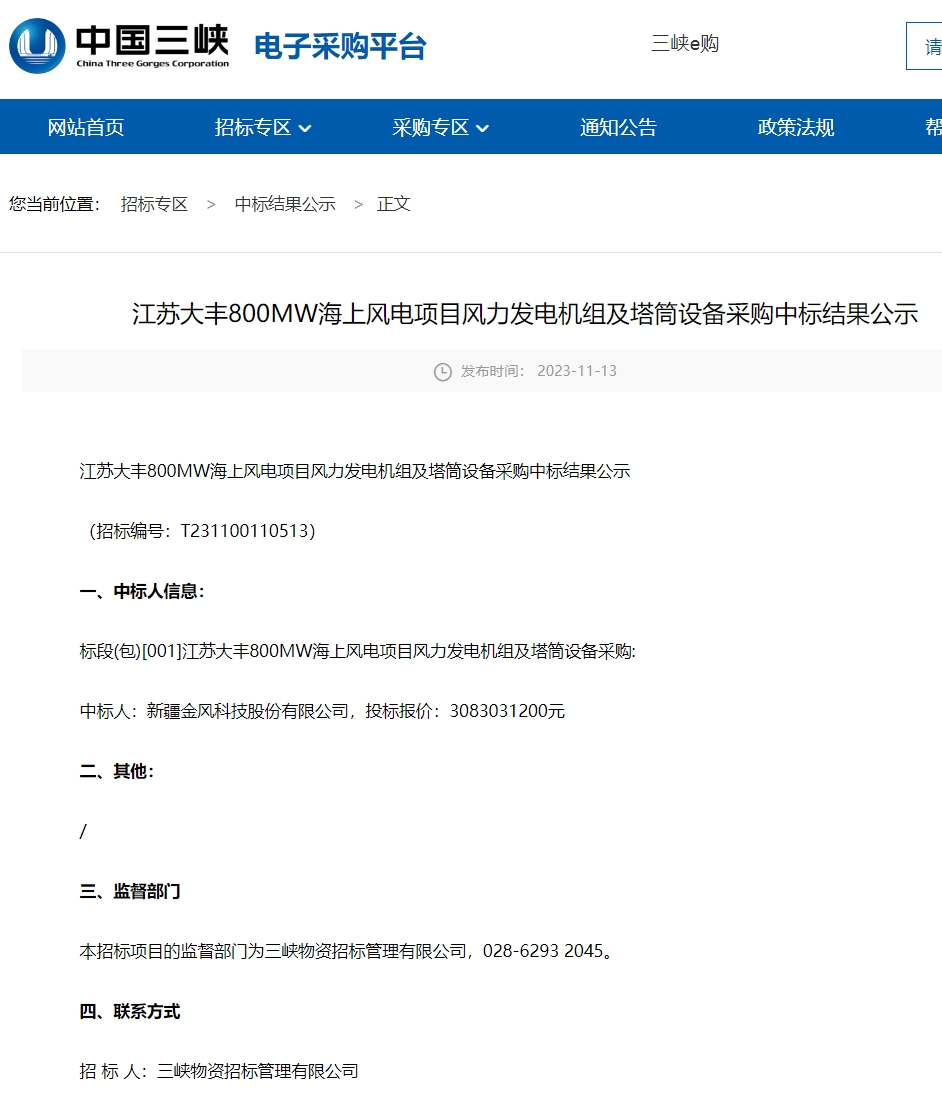Click the 三、监督部门 heading
Viewport: 942px width, 1095px height.
pyautogui.click(x=130, y=891)
